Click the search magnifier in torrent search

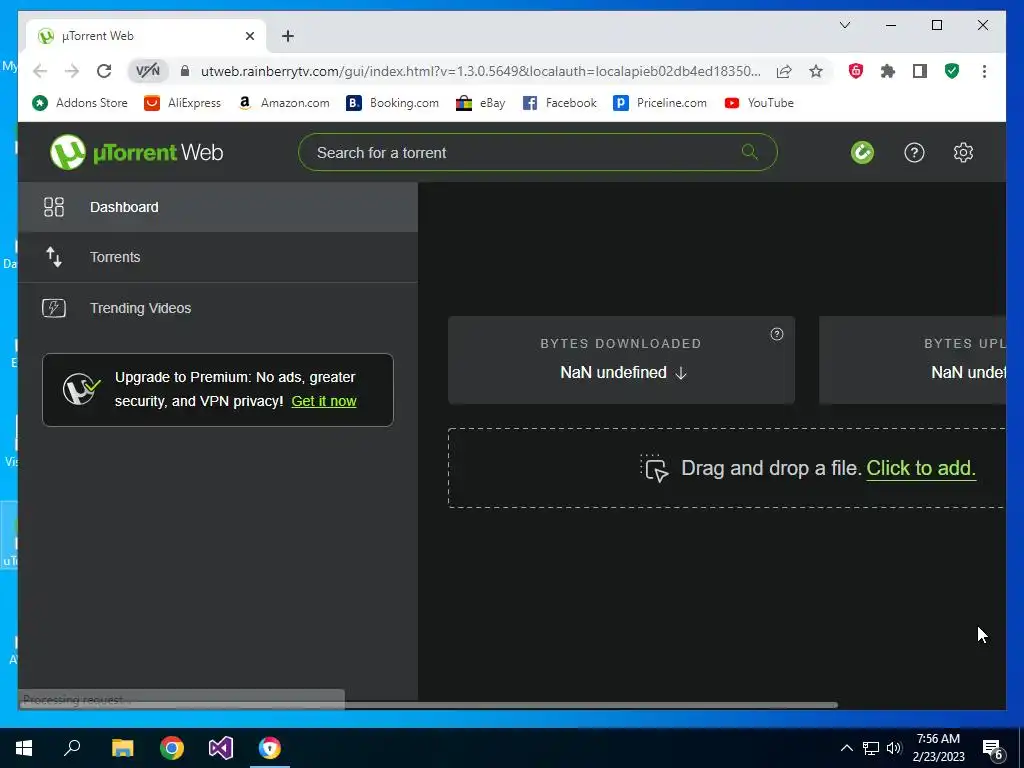[x=749, y=152]
